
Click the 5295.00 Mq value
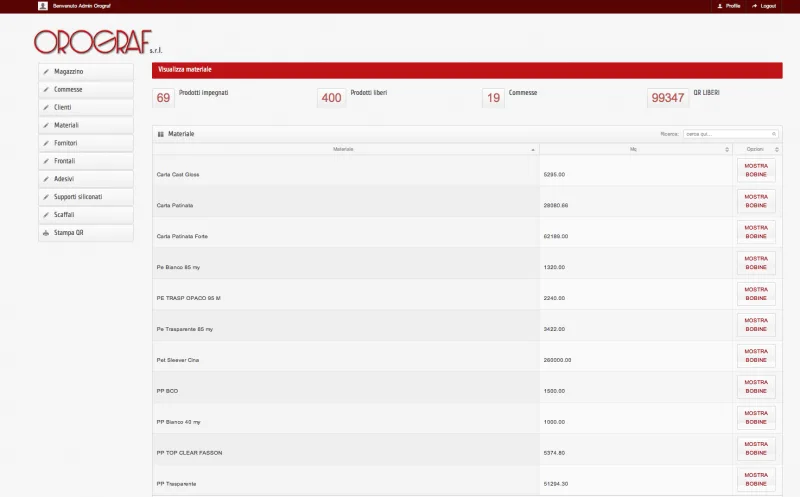(x=554, y=175)
